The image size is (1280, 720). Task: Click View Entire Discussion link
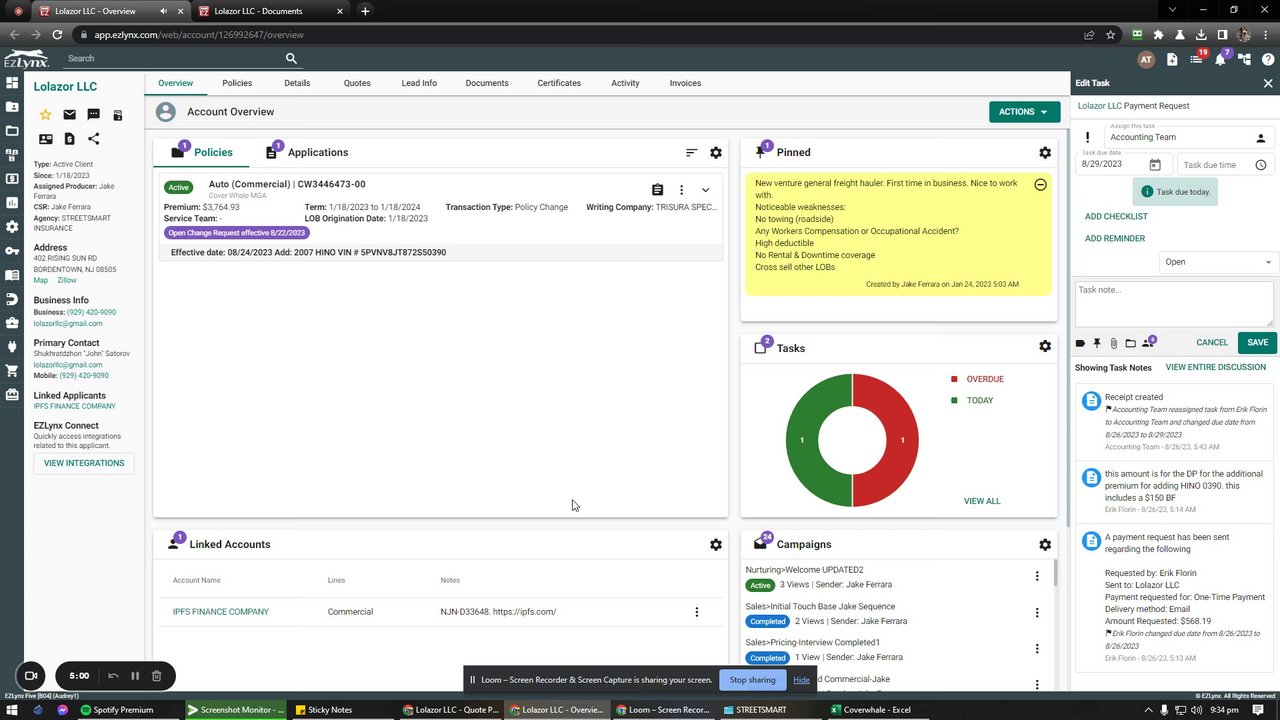pyautogui.click(x=1216, y=368)
